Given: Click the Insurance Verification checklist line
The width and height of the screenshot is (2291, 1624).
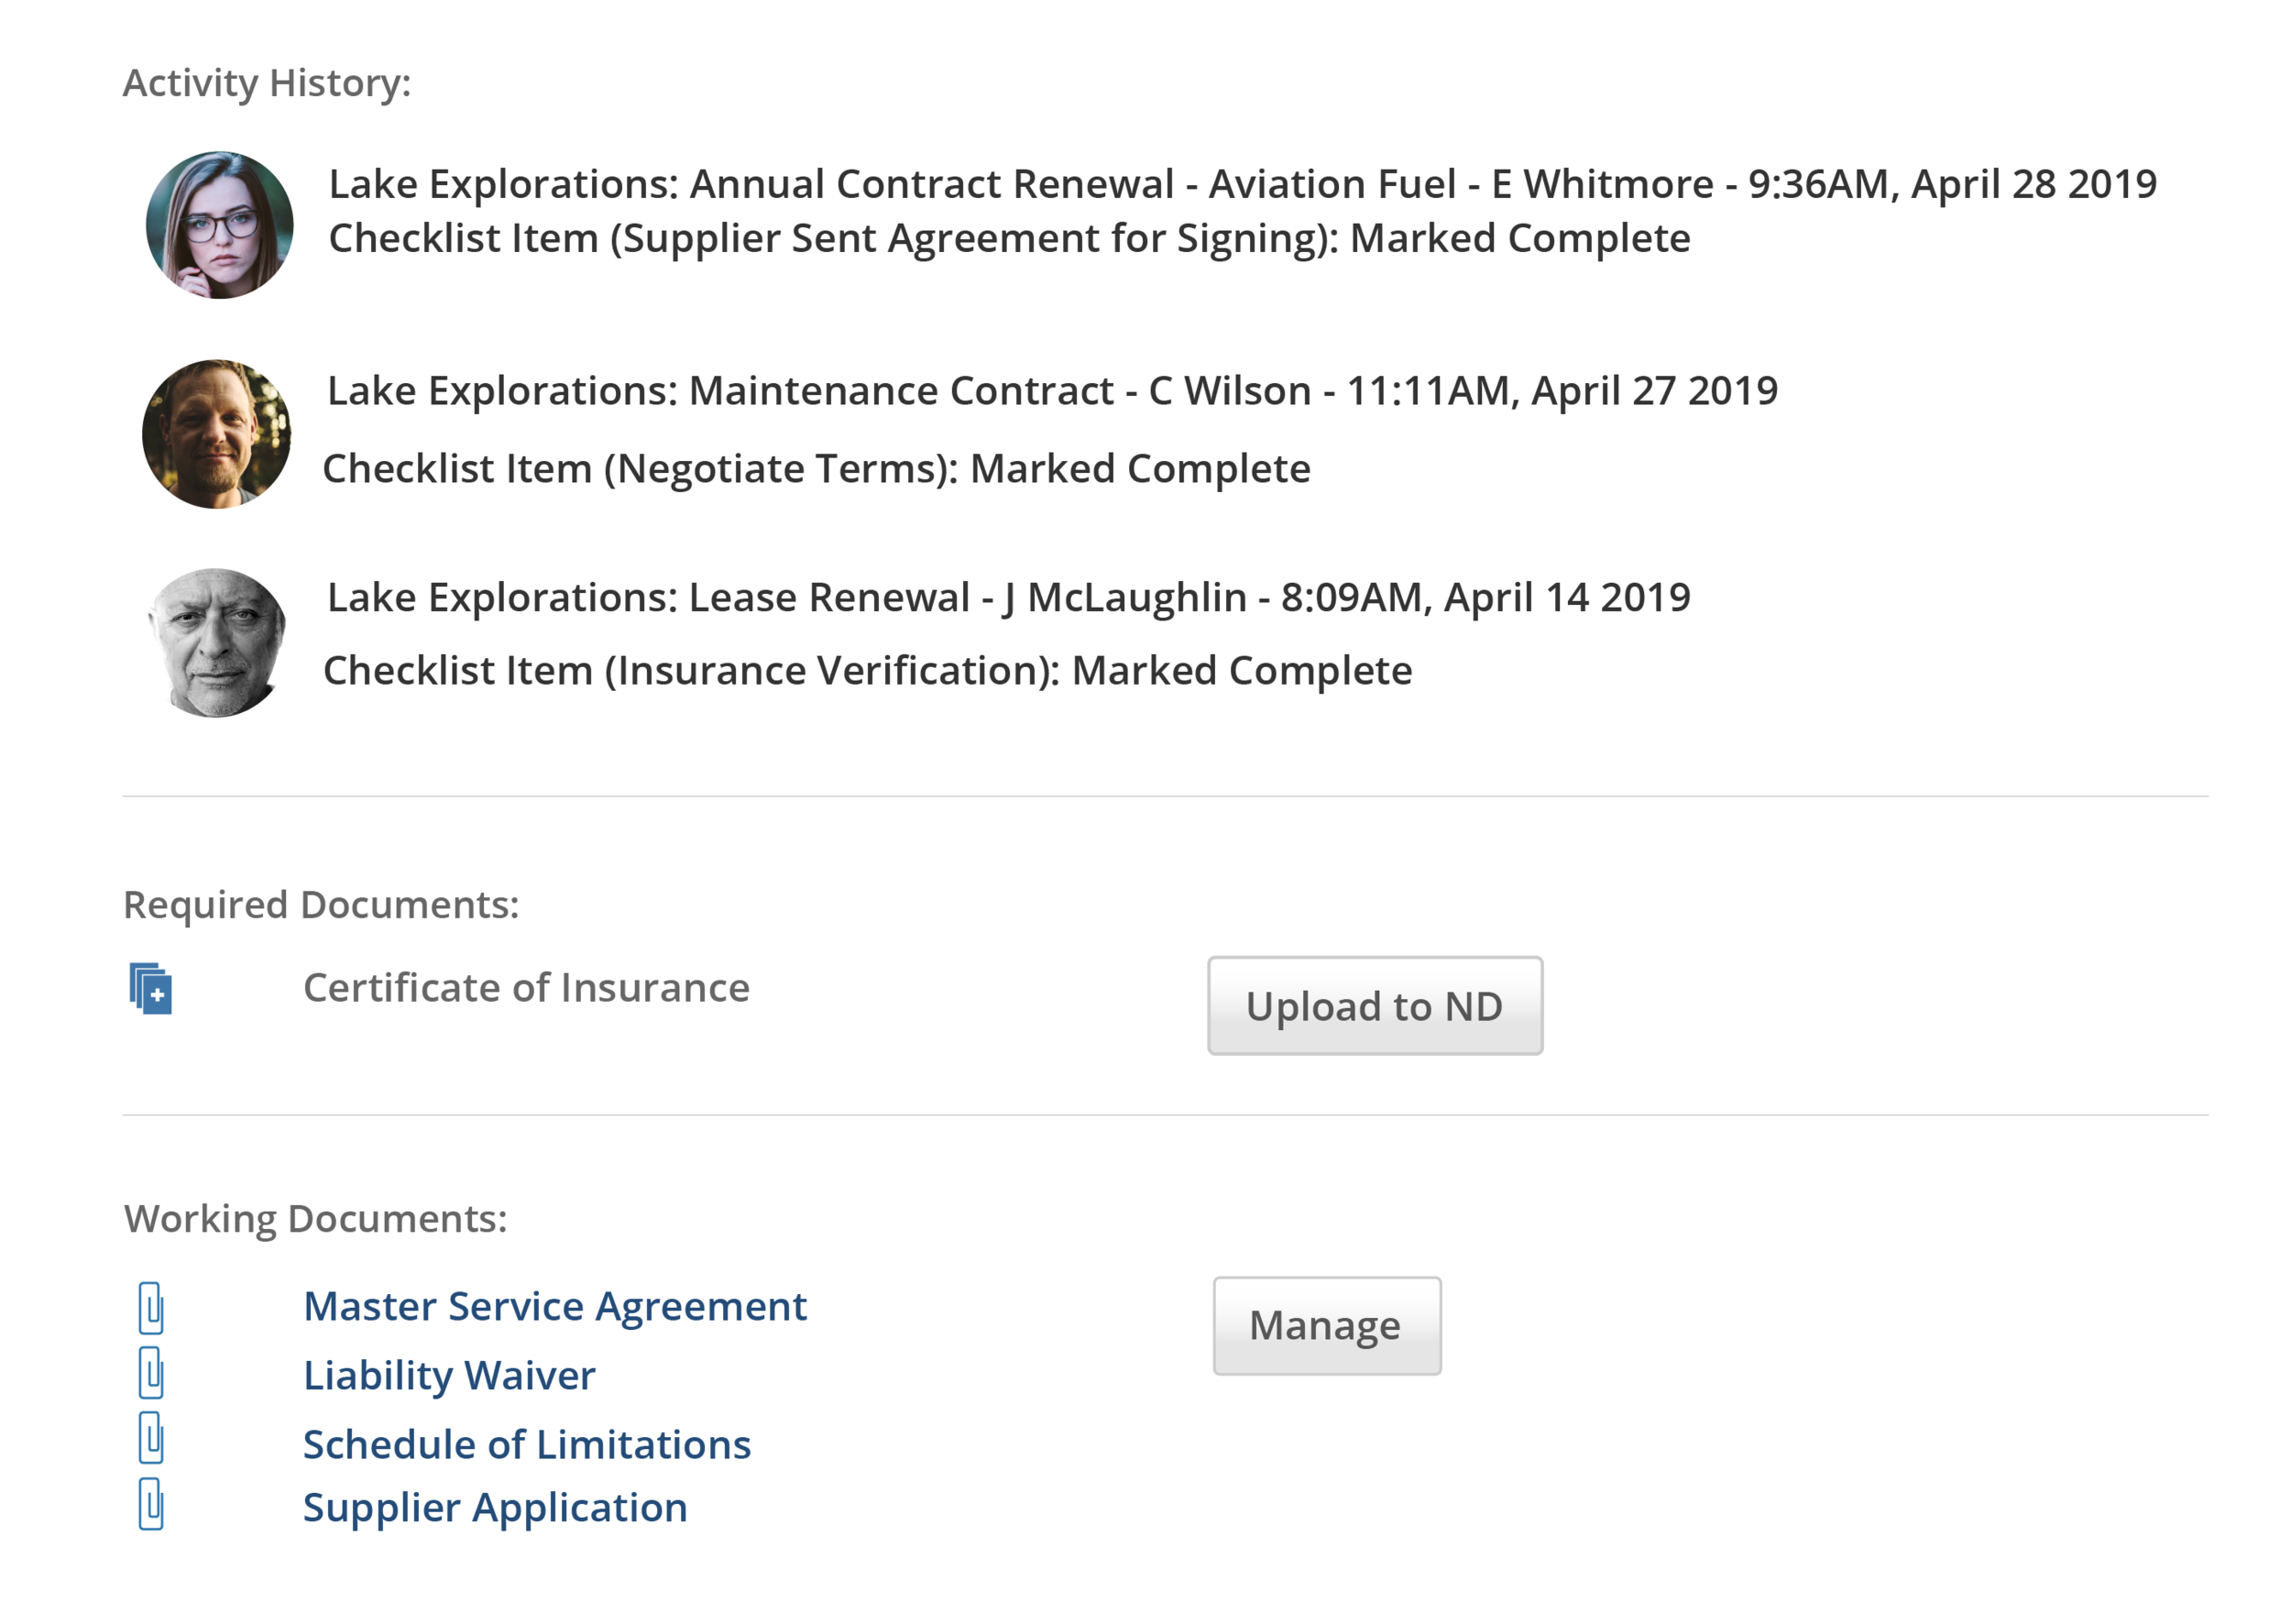Looking at the screenshot, I should pos(867,671).
